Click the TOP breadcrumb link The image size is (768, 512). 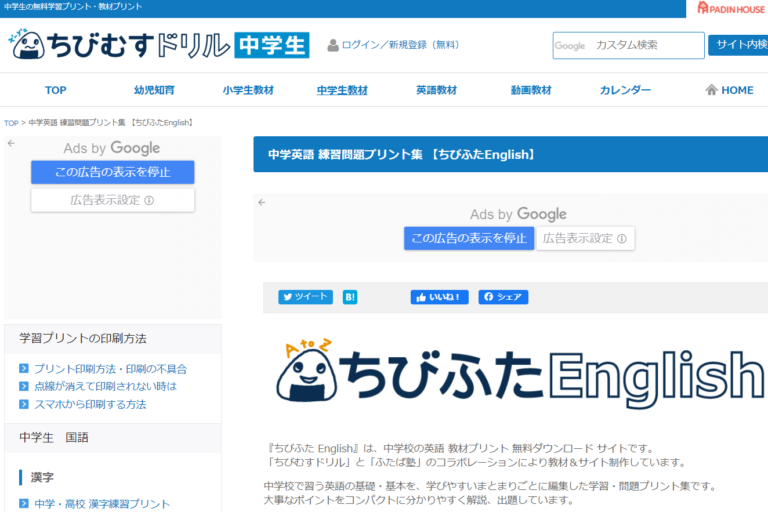(x=11, y=123)
